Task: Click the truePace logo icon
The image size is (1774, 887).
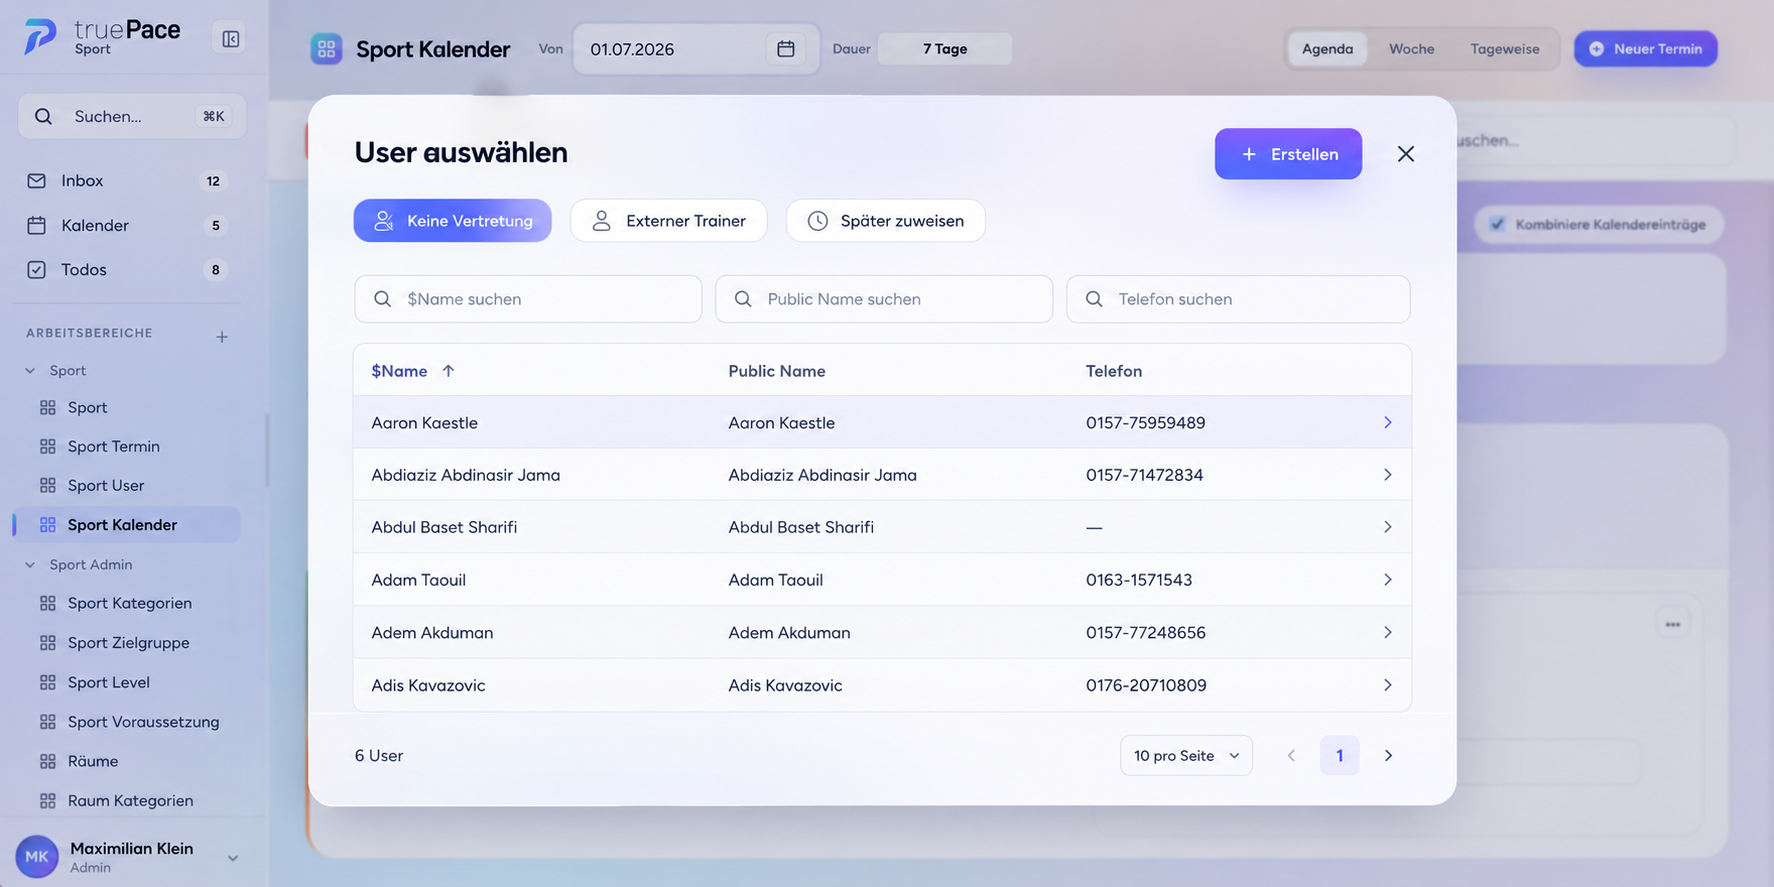Action: click(x=40, y=37)
